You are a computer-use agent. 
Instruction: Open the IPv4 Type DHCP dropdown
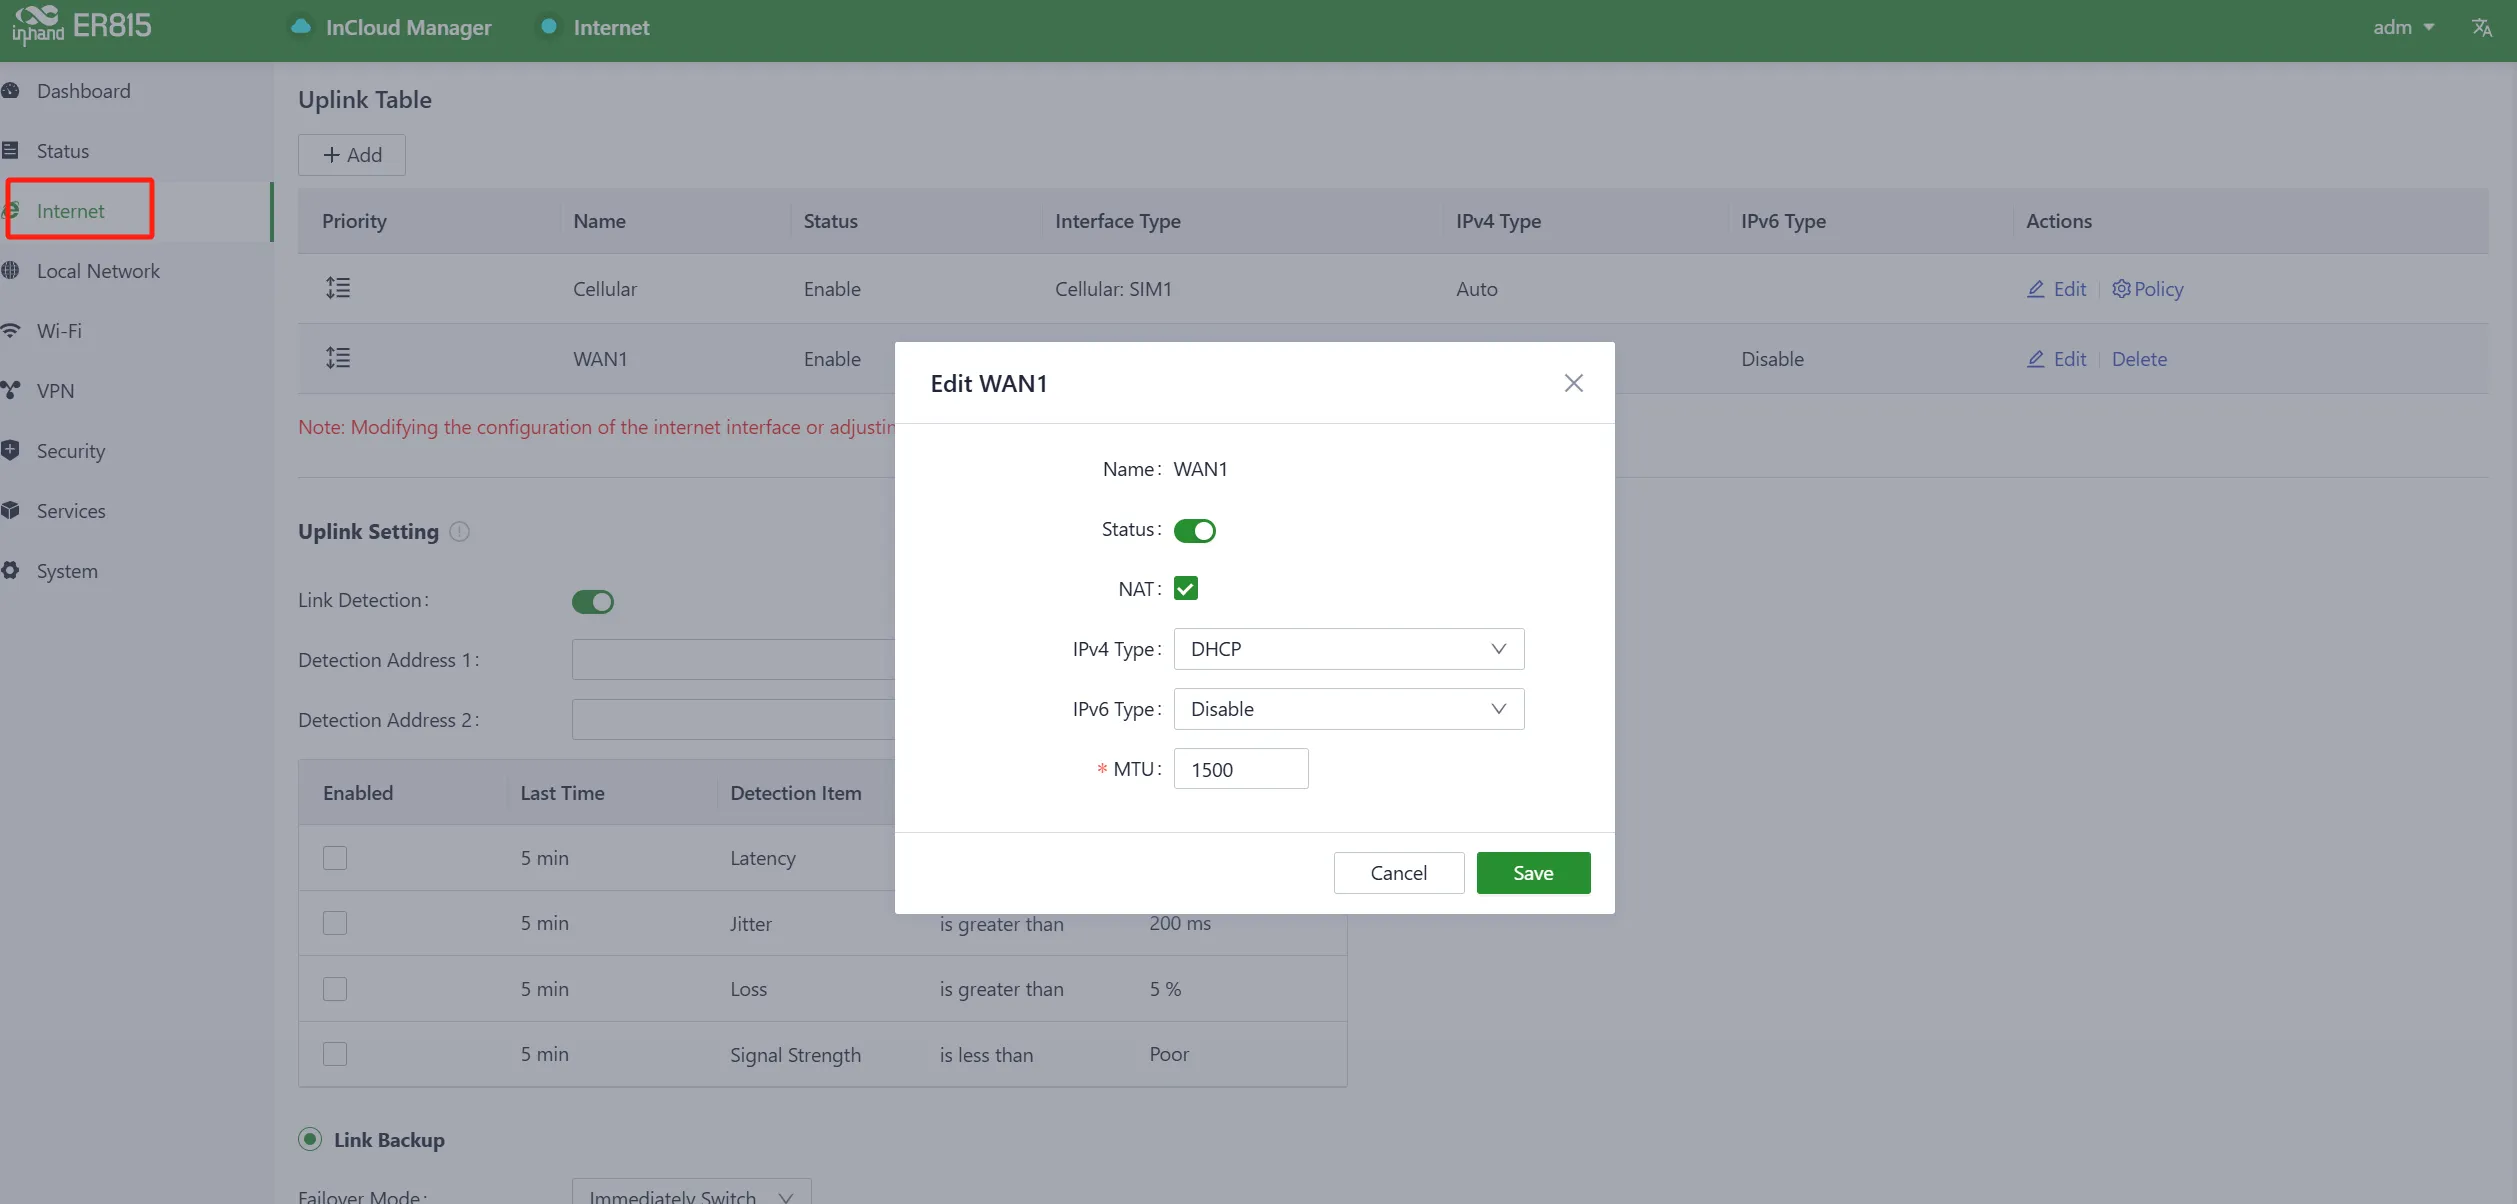coord(1348,649)
